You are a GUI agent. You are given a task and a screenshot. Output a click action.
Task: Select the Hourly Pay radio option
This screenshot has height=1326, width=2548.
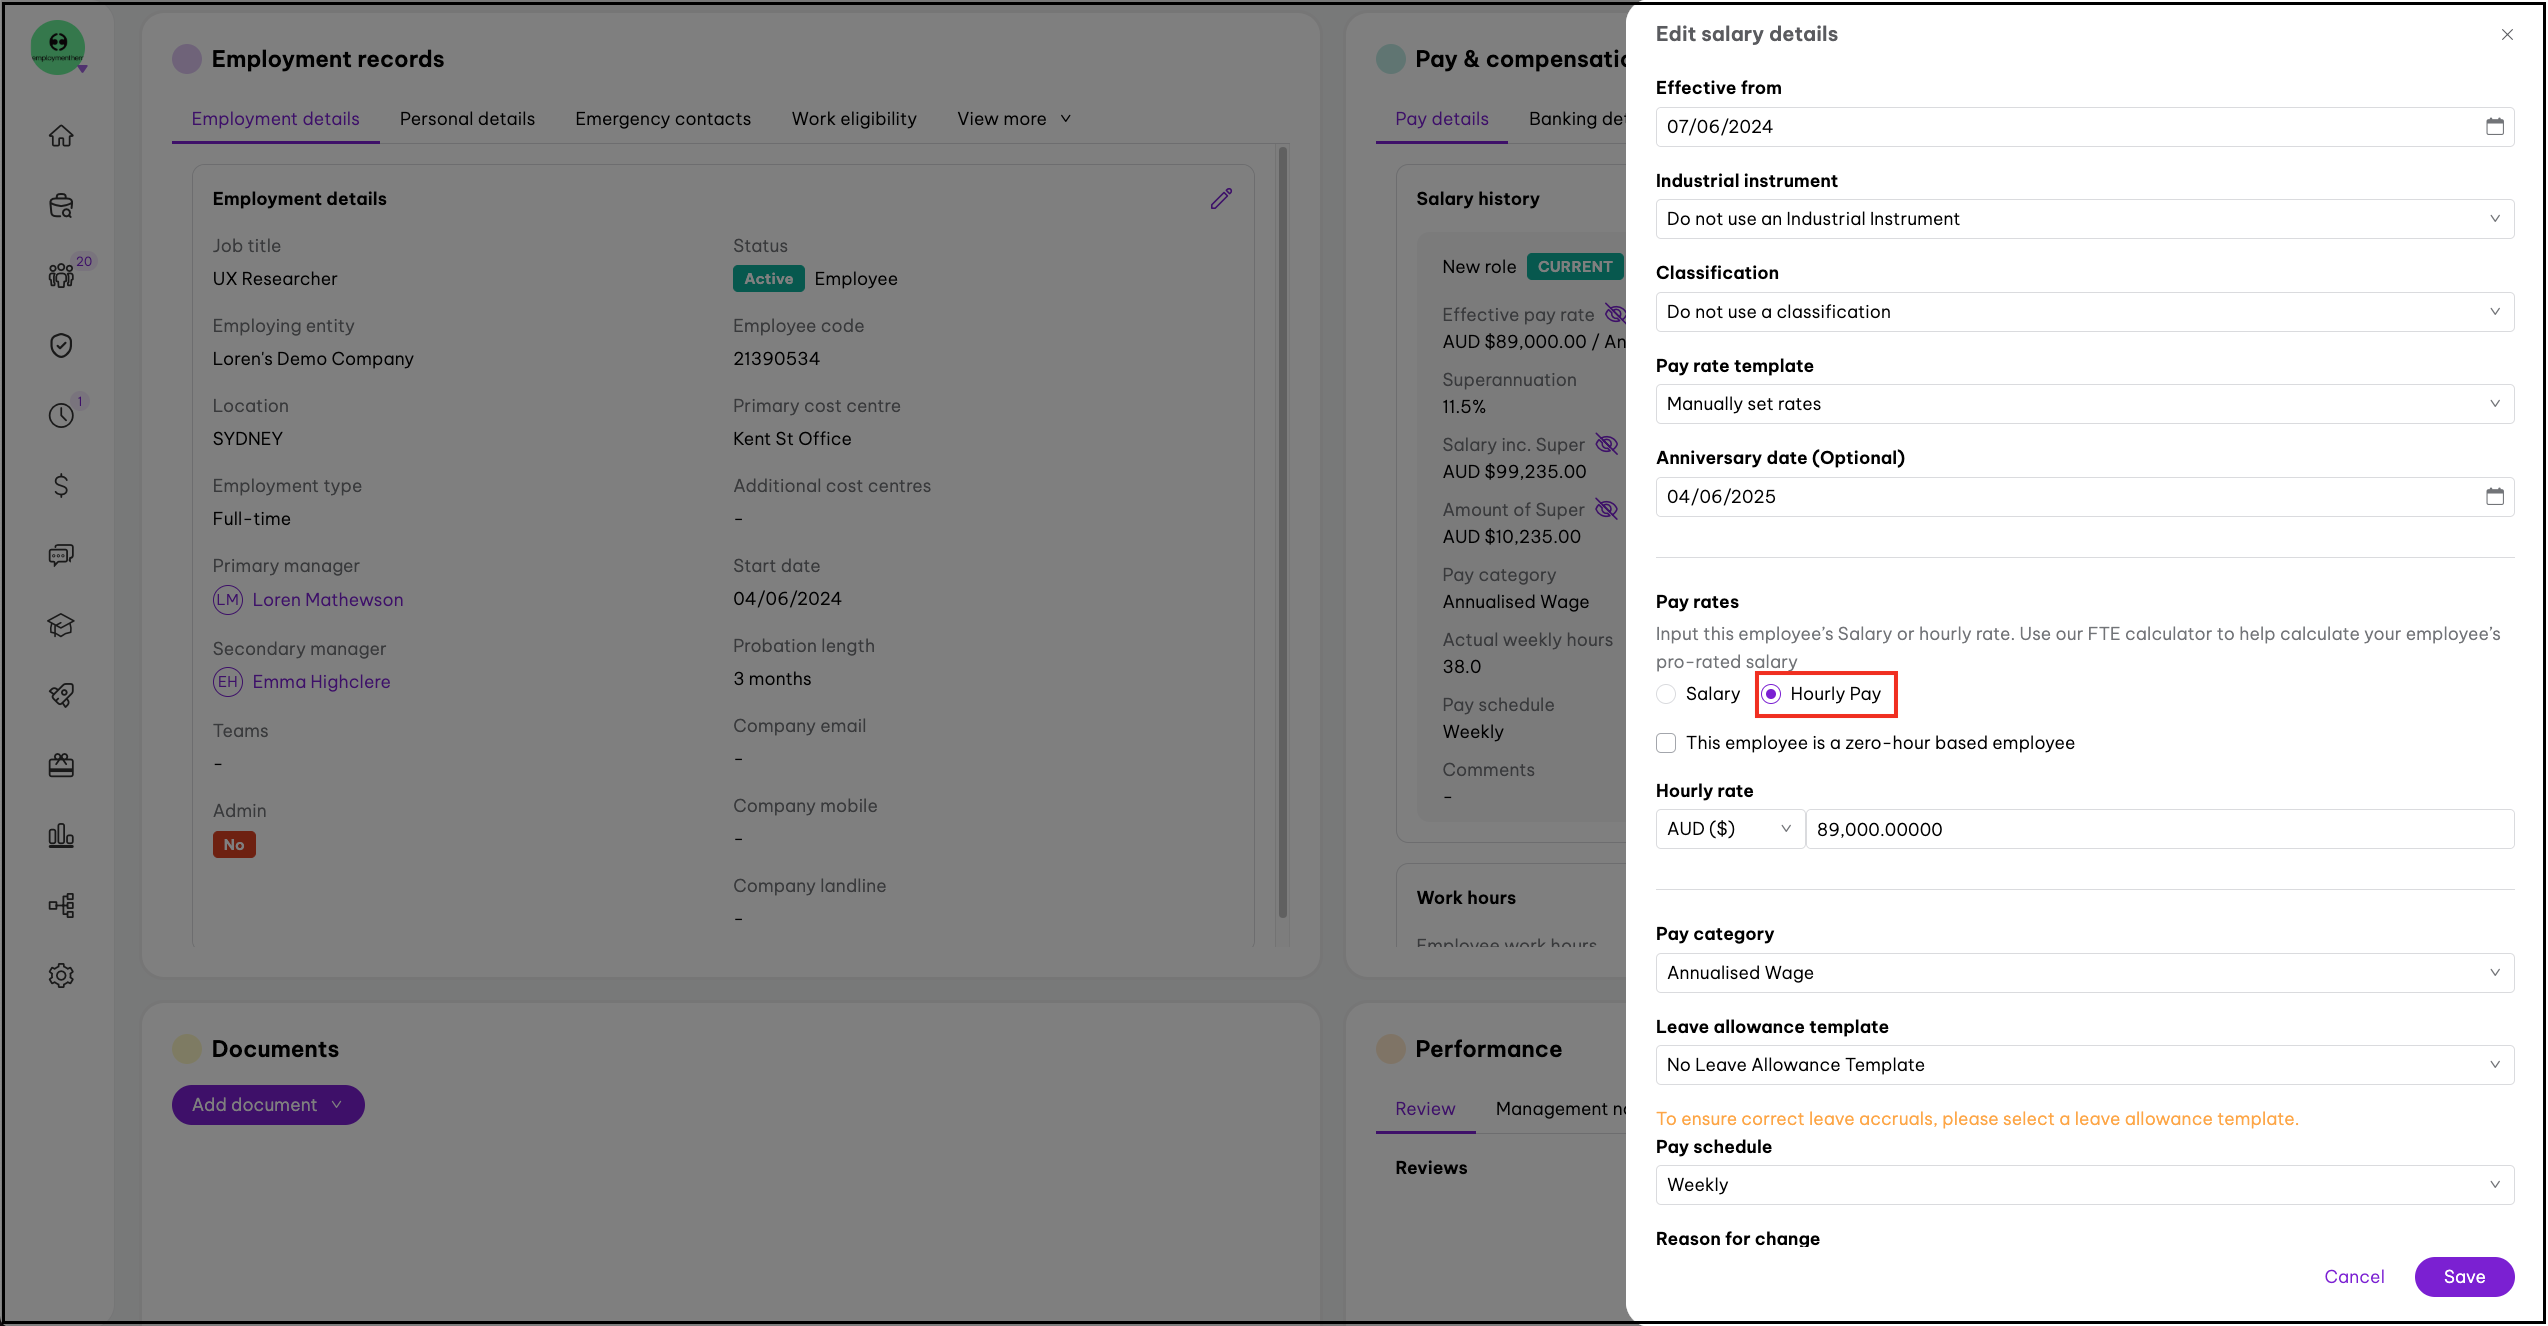point(1771,694)
